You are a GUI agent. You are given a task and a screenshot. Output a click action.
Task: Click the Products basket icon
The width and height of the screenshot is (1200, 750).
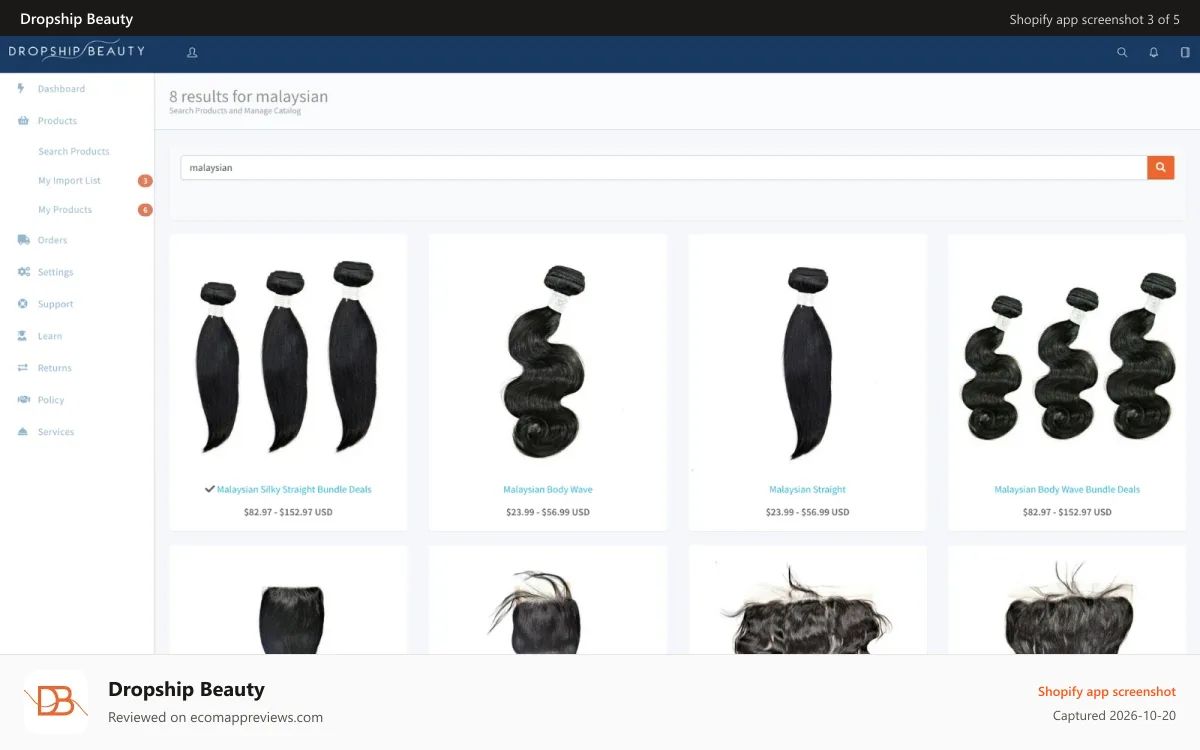pyautogui.click(x=23, y=121)
